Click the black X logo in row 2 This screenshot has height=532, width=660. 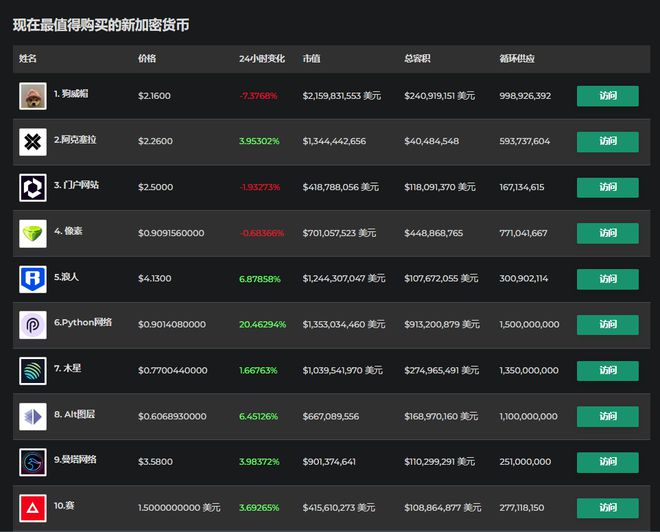point(33,142)
